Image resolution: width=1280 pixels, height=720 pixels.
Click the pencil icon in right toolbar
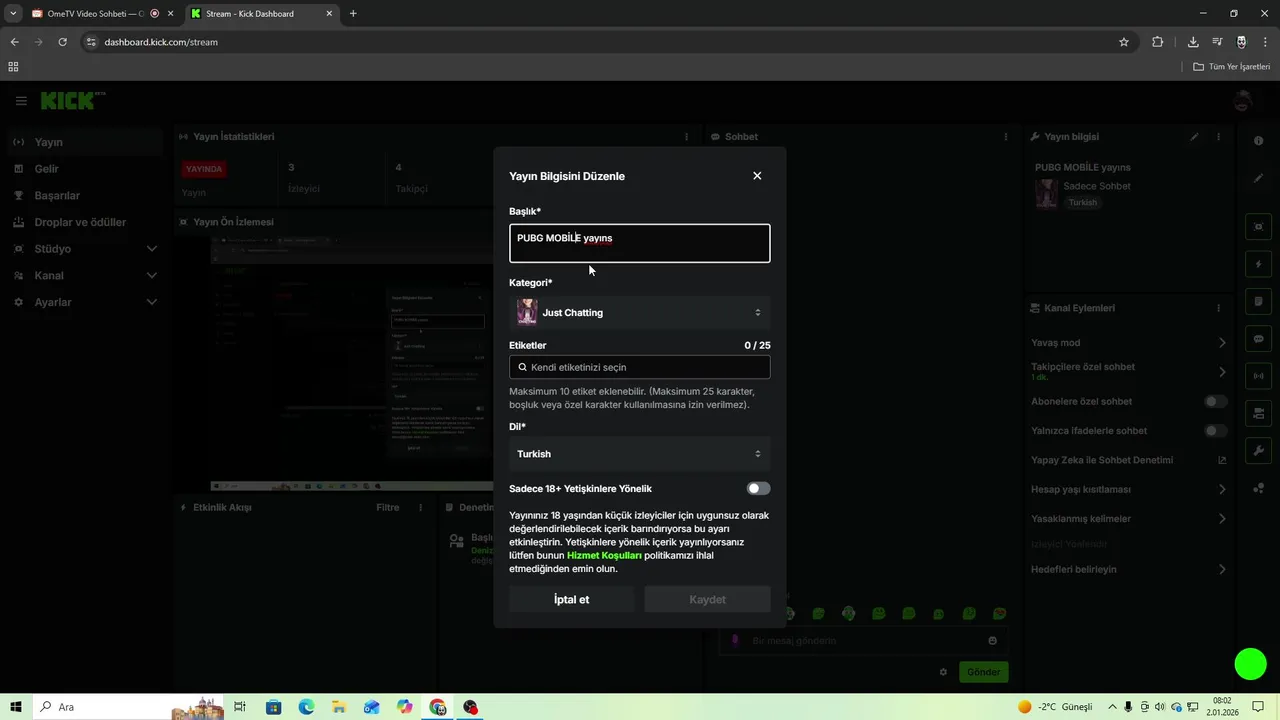[1259, 178]
